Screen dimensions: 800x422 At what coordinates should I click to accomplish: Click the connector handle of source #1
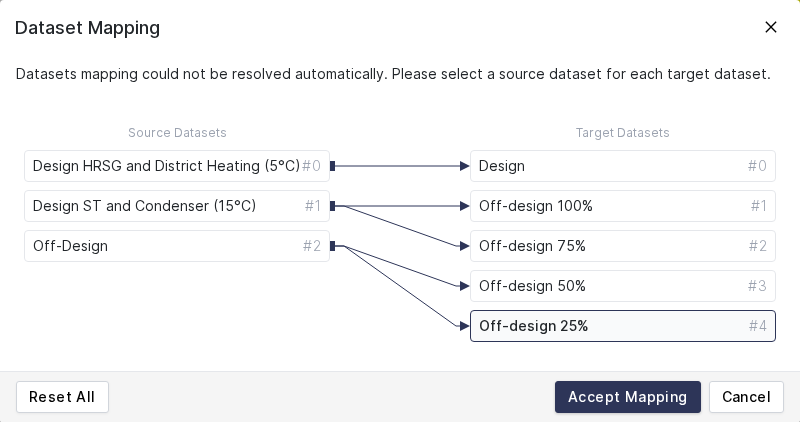pos(333,206)
